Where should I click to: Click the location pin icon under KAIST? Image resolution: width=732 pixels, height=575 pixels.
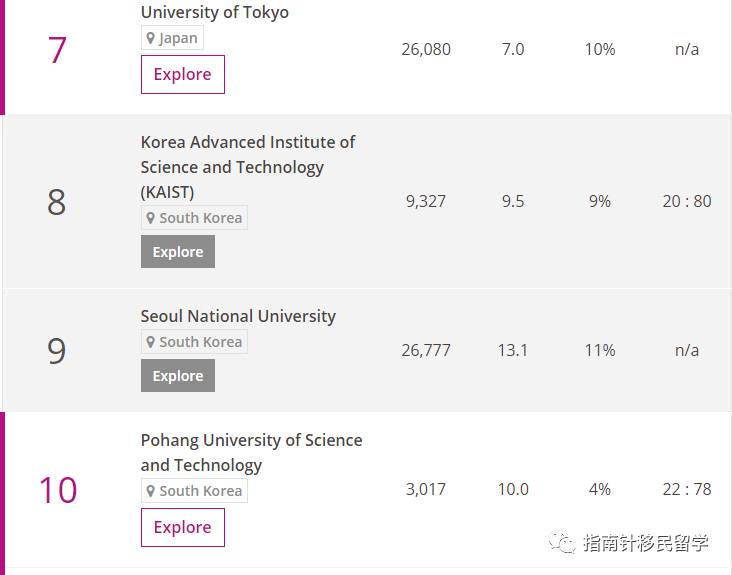tap(151, 218)
